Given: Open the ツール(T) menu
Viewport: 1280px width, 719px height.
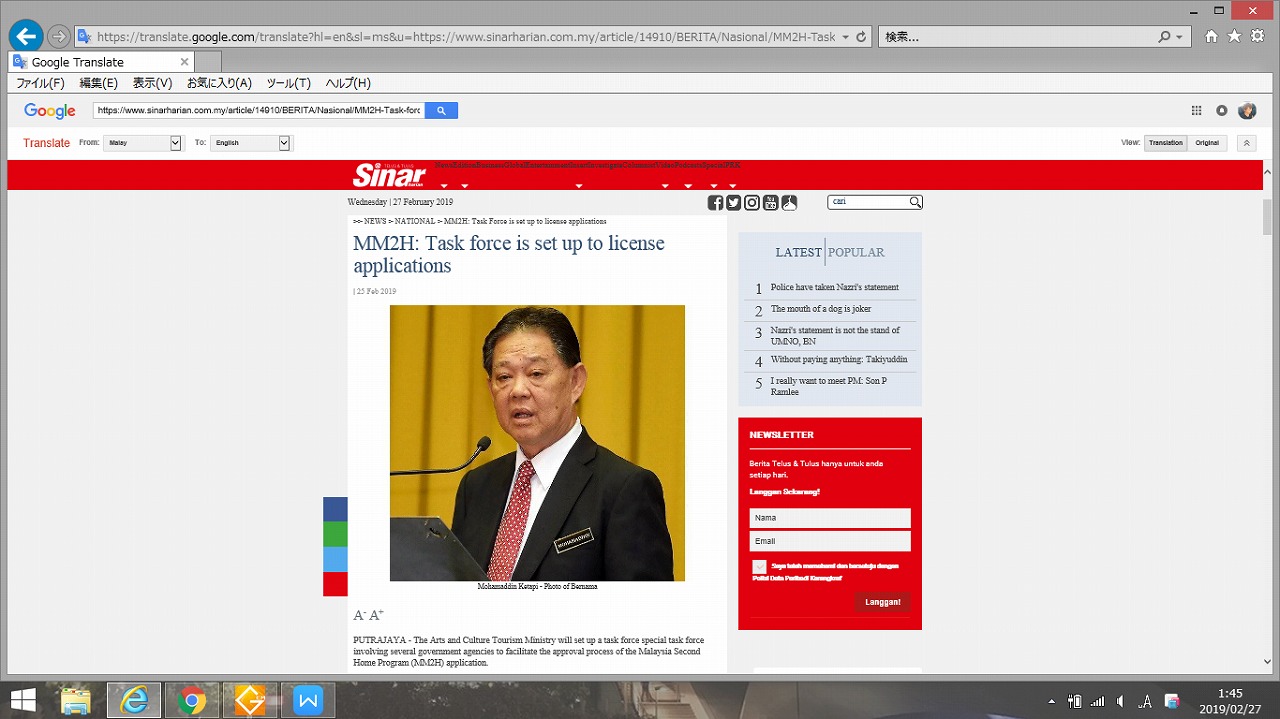Looking at the screenshot, I should point(288,83).
